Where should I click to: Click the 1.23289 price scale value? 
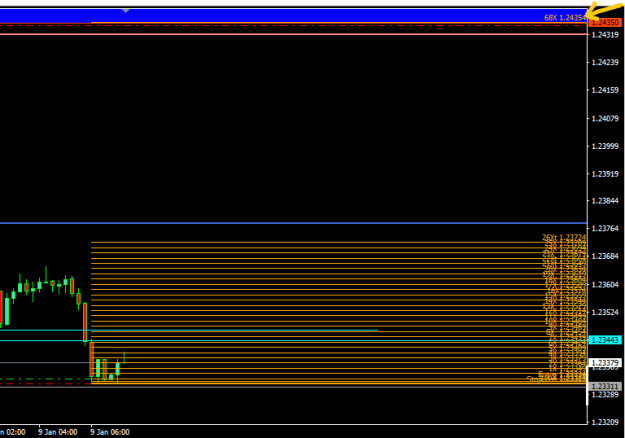(605, 395)
